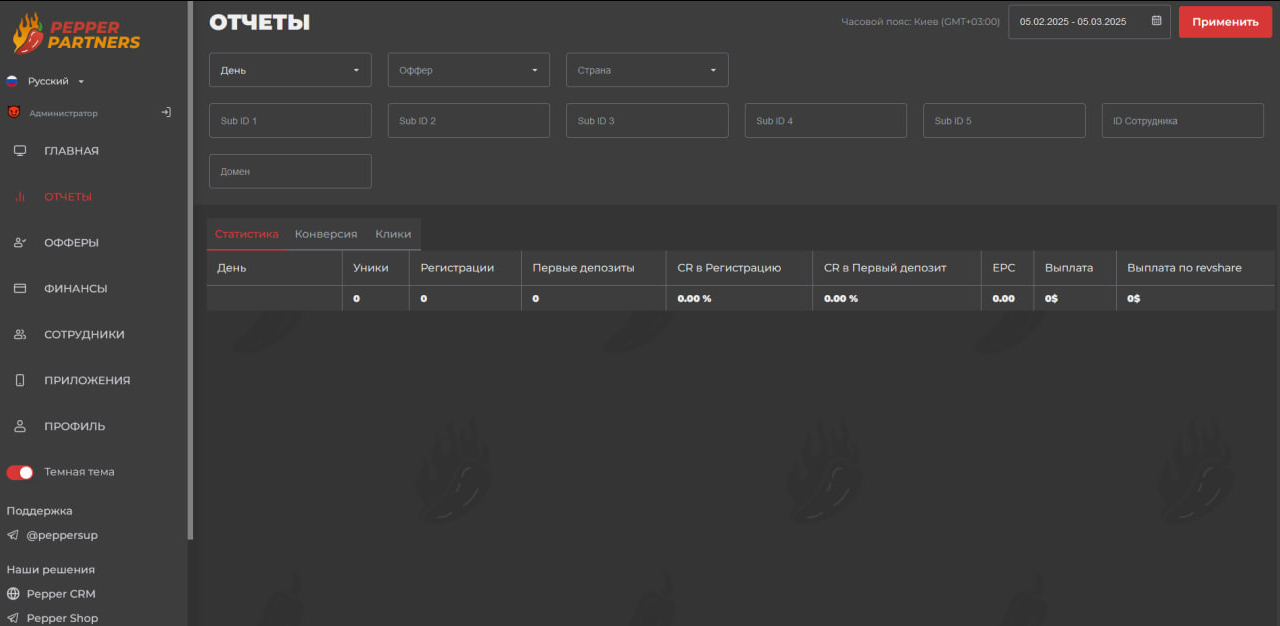1280x626 pixels.
Task: Click the calendar icon in date range field
Action: tap(1156, 21)
